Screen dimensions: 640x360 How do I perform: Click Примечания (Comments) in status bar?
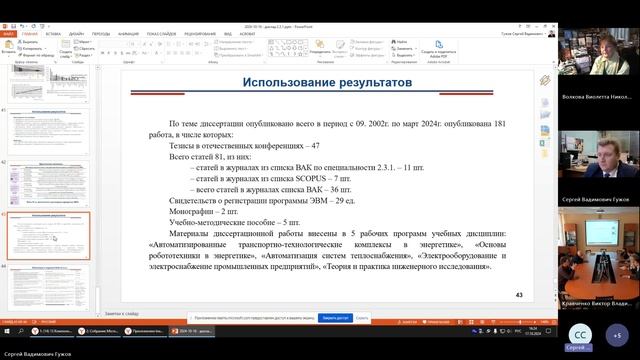(x=436, y=322)
